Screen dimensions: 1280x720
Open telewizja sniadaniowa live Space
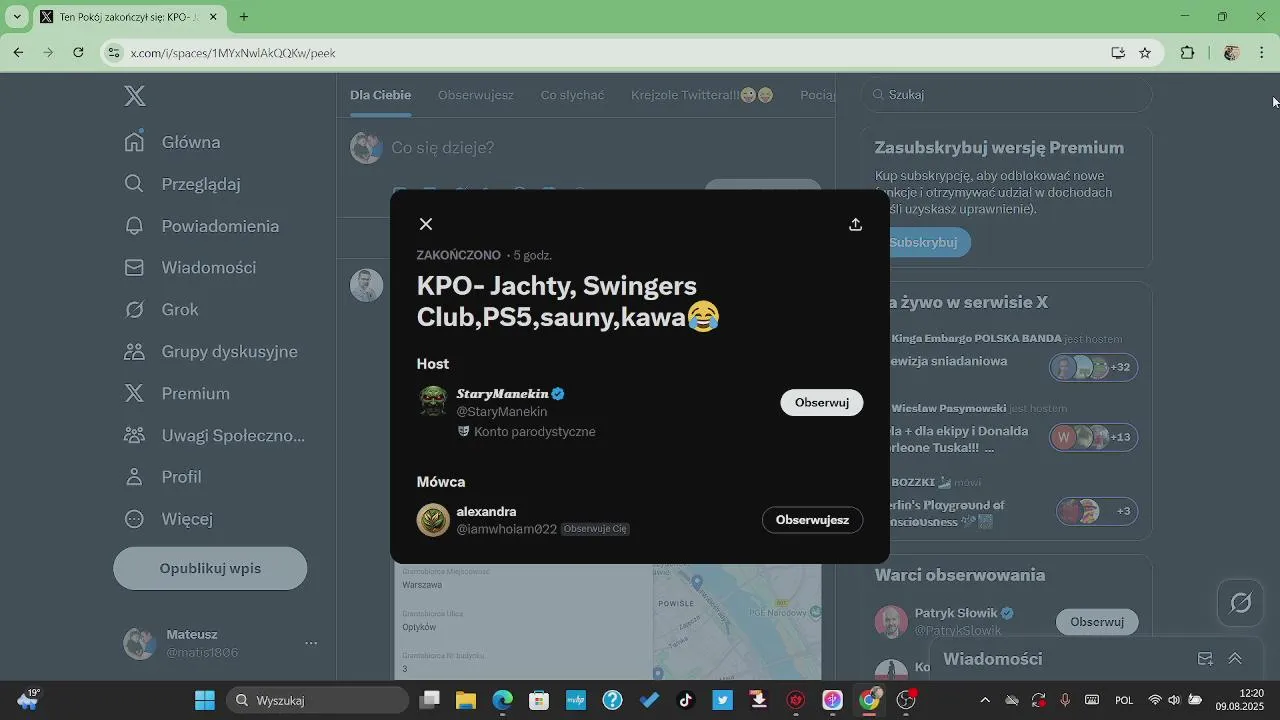tap(950, 361)
